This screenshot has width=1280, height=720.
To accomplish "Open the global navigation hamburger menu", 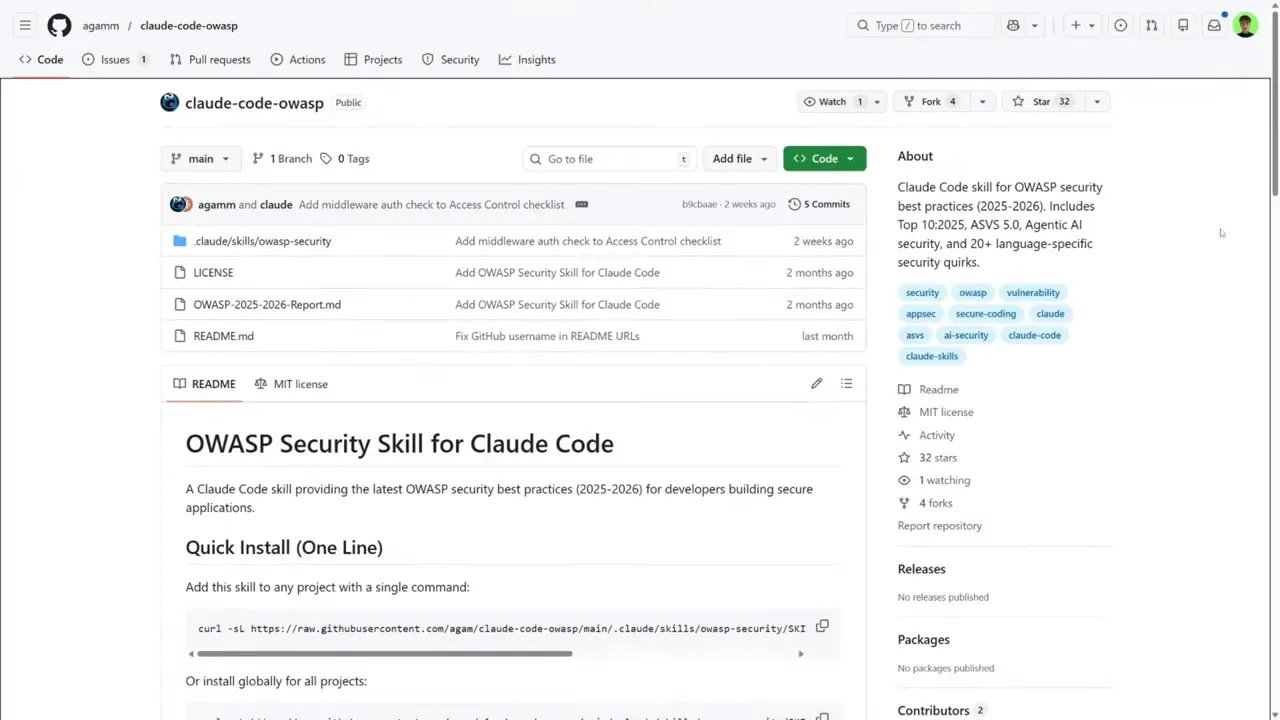I will click(25, 25).
